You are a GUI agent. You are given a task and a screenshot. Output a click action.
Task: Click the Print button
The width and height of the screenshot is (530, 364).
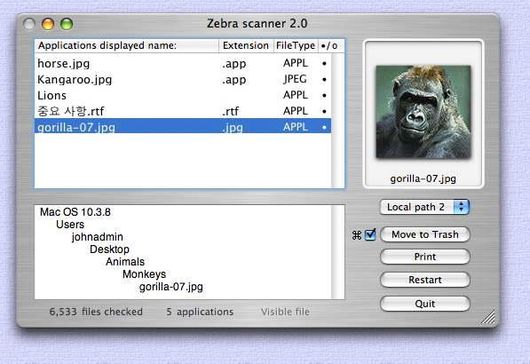(425, 257)
